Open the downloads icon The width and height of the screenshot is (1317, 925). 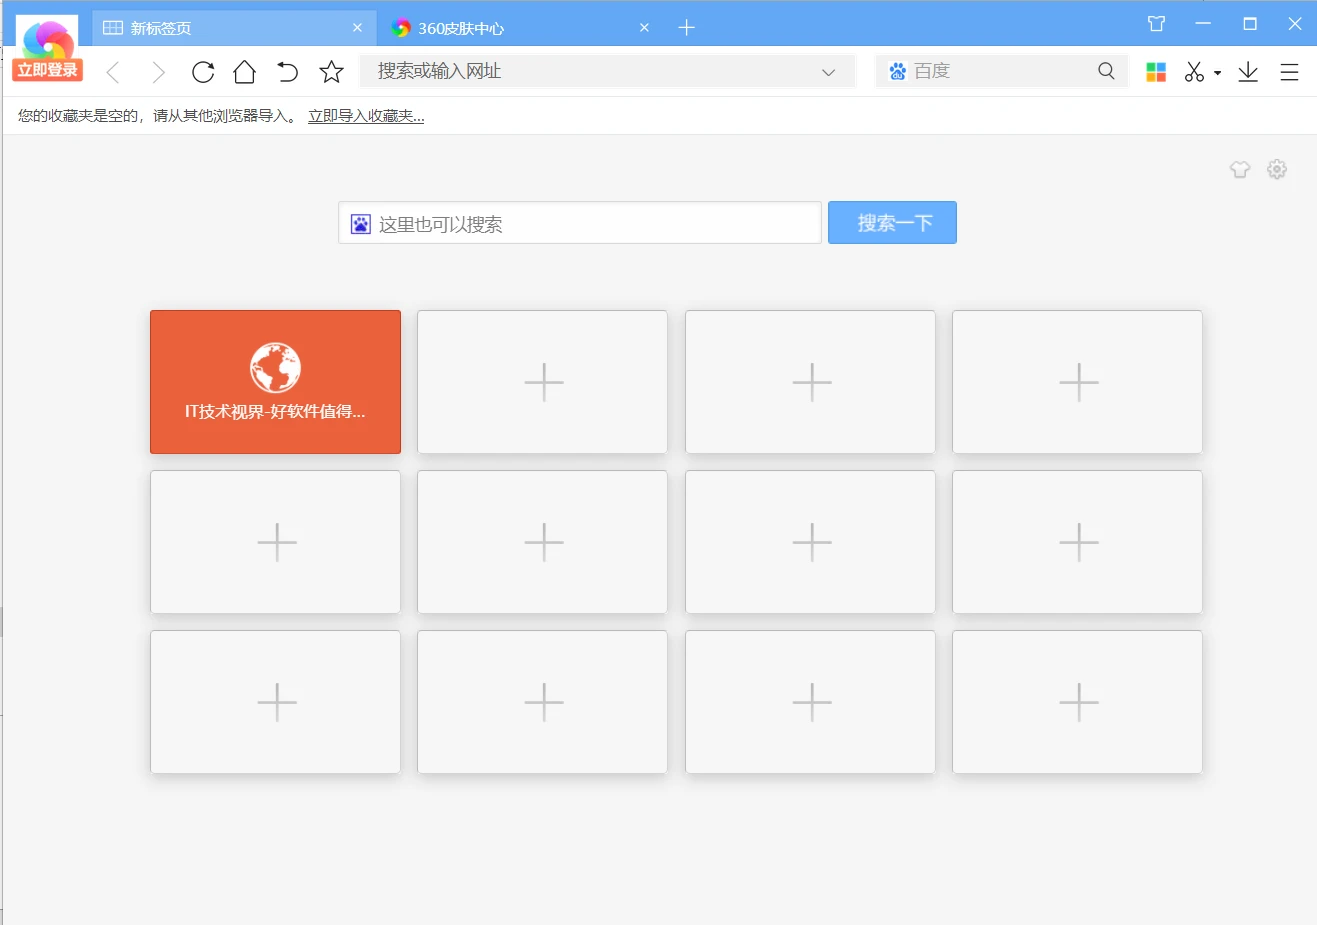(1248, 72)
